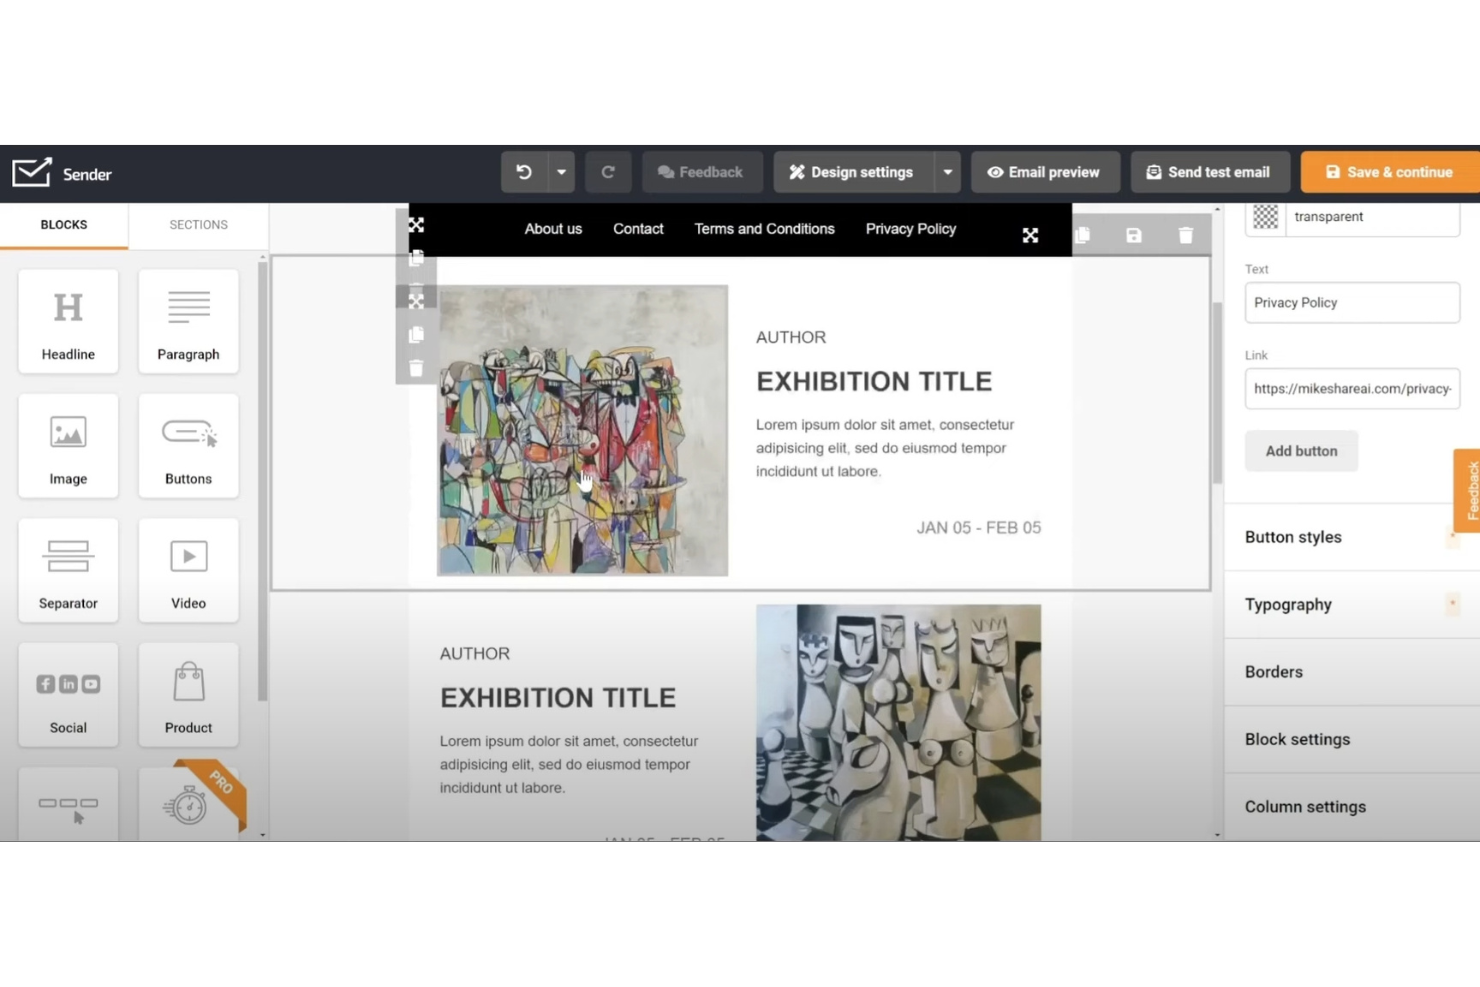Duplicate block via the copy icon above the left trash icon
This screenshot has width=1480, height=987.
(416, 335)
